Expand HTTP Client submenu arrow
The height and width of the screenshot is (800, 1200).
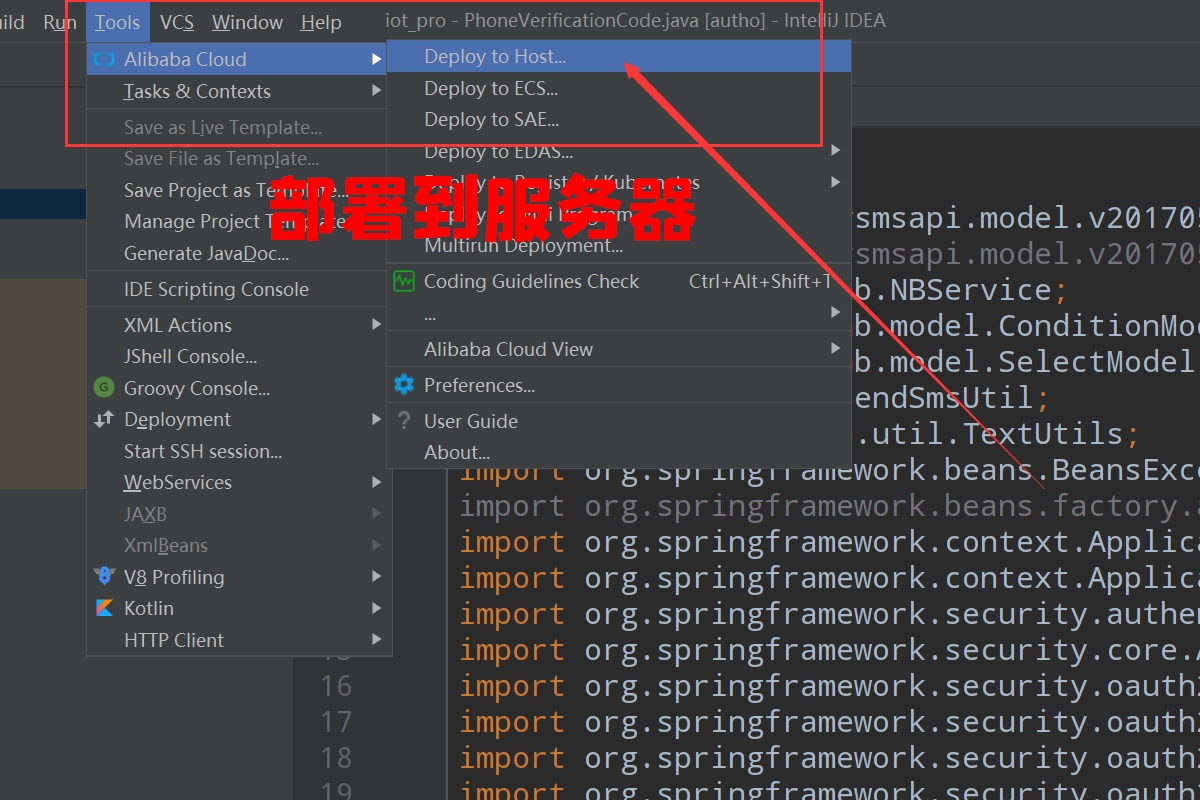tap(376, 640)
